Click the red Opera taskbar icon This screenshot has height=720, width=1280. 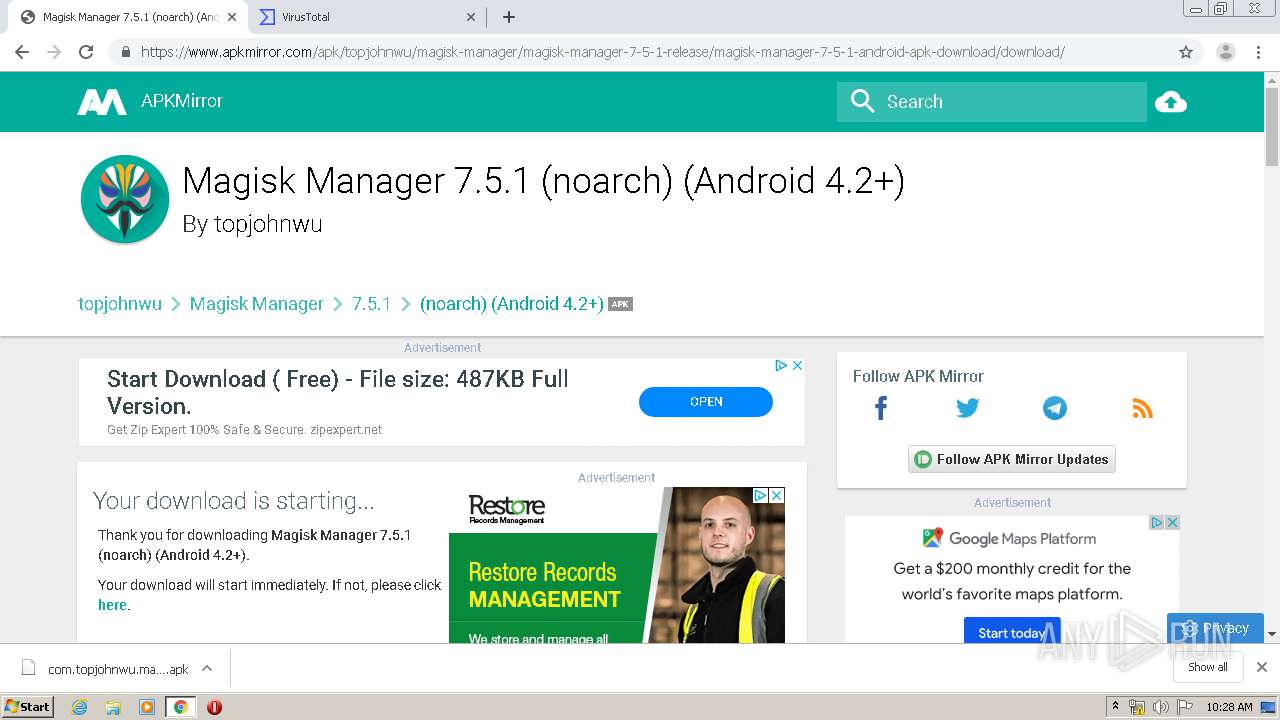tap(214, 707)
